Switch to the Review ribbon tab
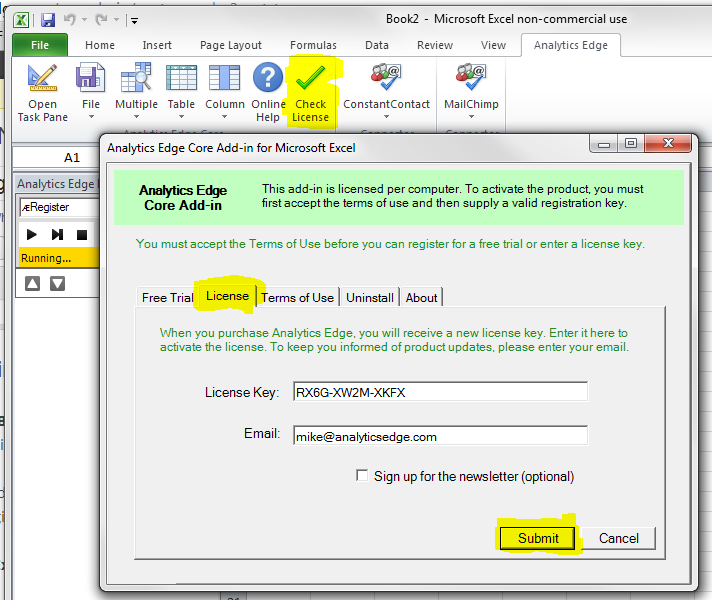Screen dimensions: 712x600 coord(435,45)
